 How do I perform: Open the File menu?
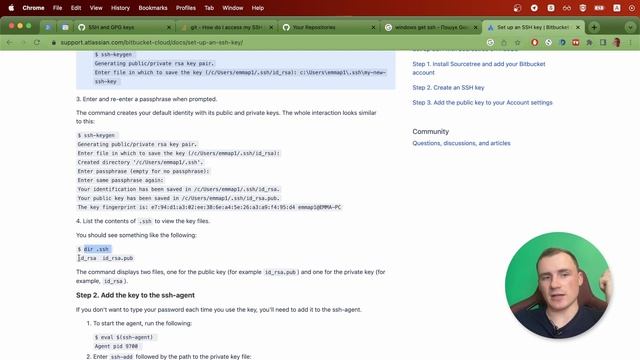58,8
